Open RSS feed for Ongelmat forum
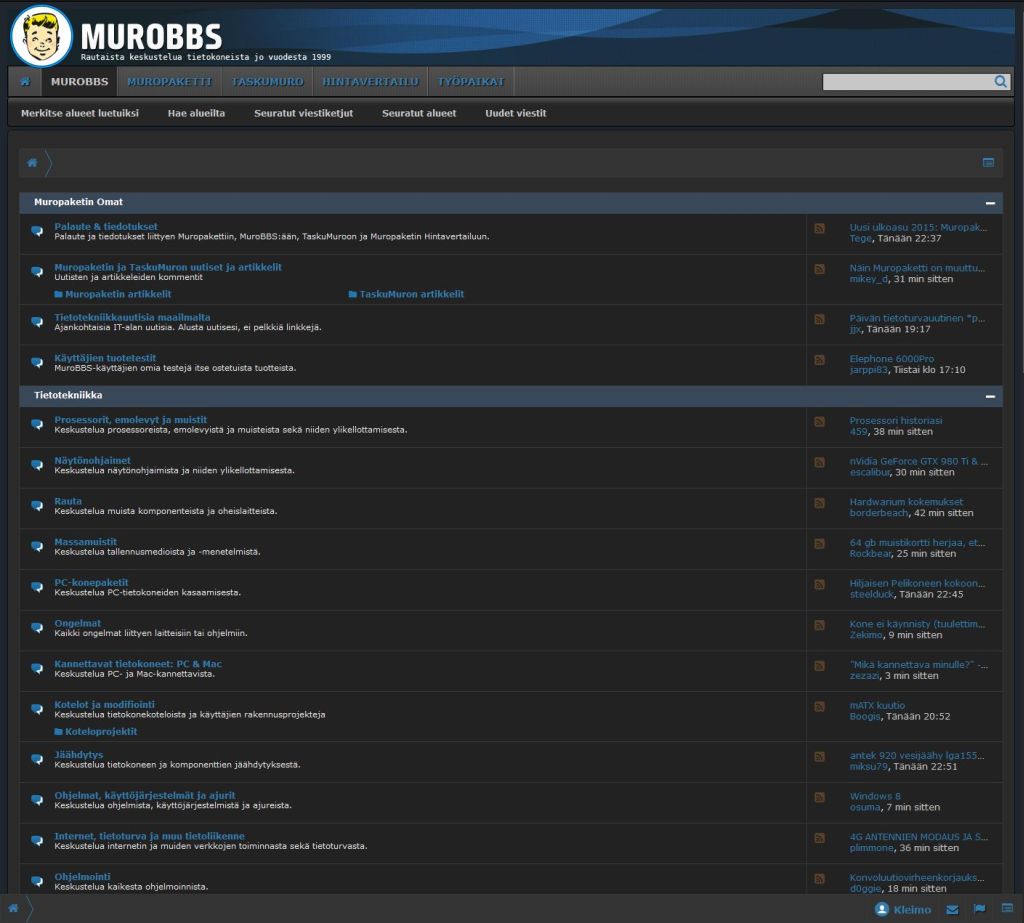This screenshot has height=923, width=1024. pos(819,624)
